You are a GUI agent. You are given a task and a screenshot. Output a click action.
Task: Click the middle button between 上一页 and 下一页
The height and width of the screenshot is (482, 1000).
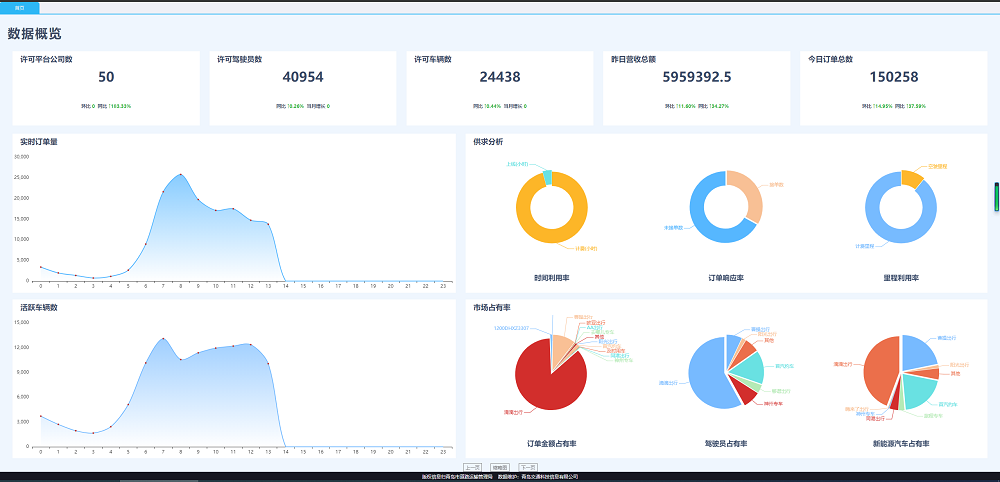coord(500,467)
